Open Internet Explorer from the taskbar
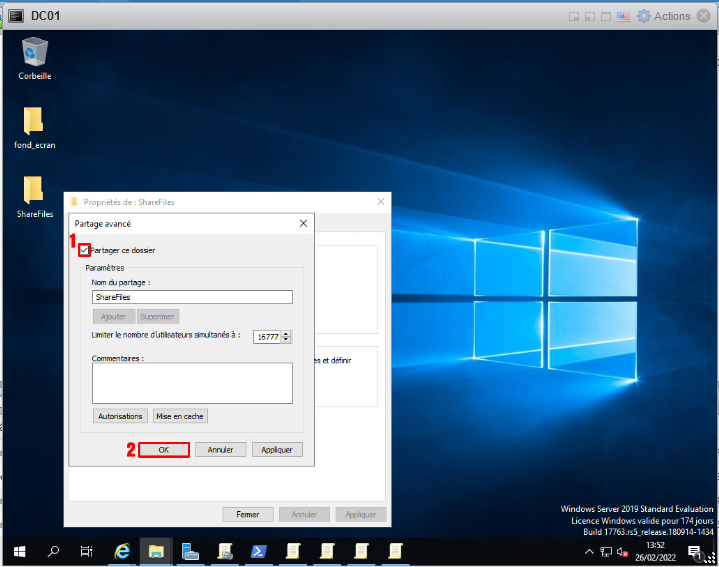The height and width of the screenshot is (567, 719). (x=122, y=551)
